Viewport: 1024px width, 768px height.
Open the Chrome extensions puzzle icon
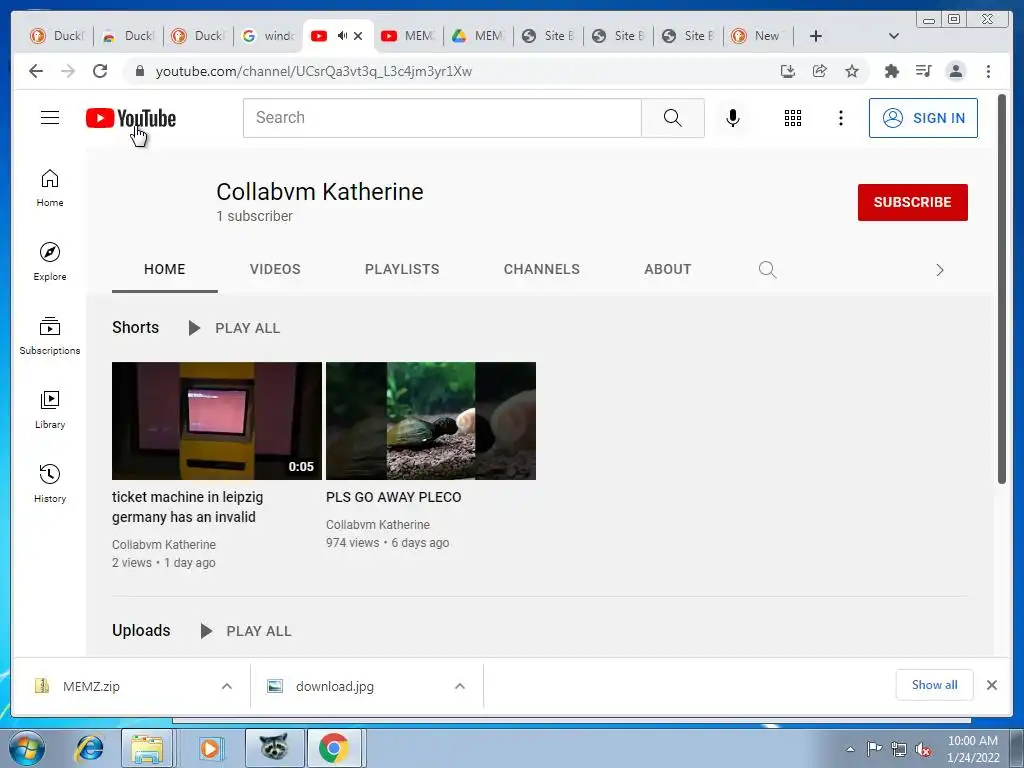(x=891, y=71)
